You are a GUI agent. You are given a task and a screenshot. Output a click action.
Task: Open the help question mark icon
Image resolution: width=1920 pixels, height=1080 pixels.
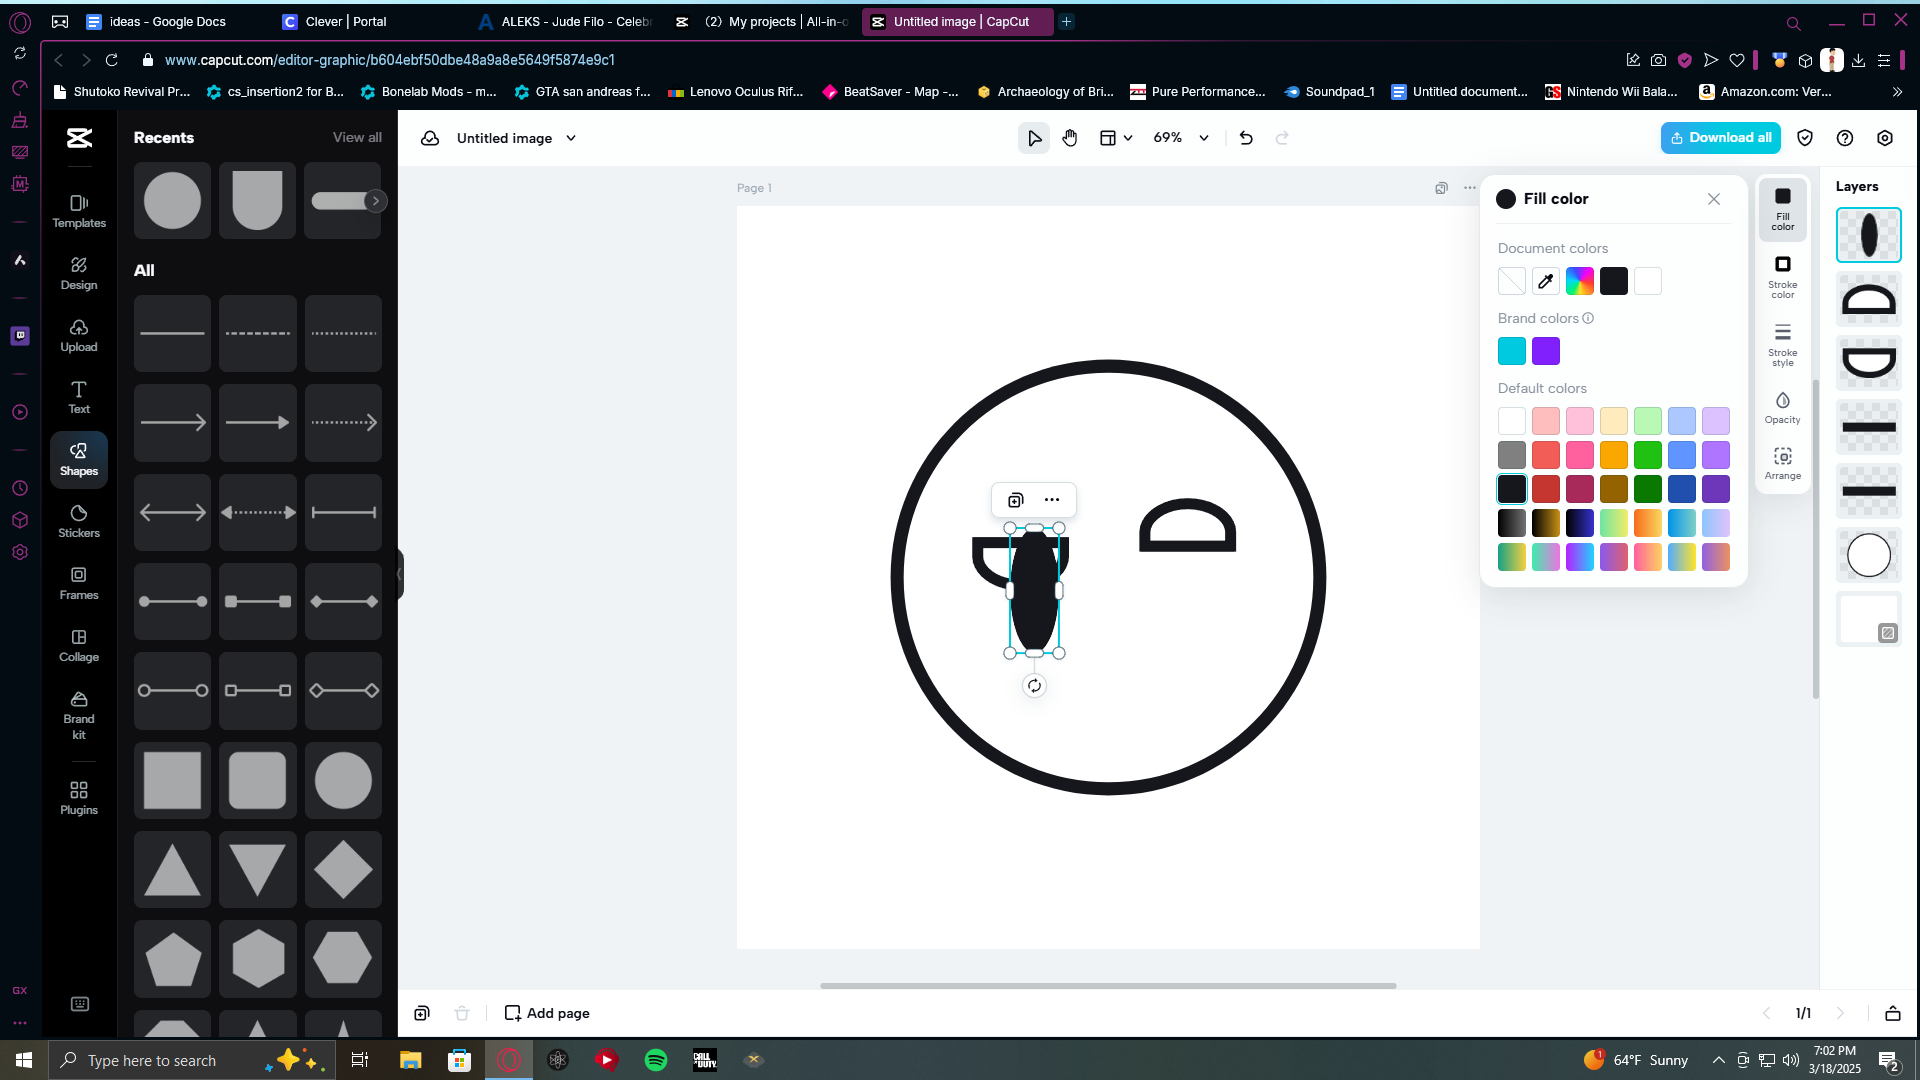click(1845, 138)
